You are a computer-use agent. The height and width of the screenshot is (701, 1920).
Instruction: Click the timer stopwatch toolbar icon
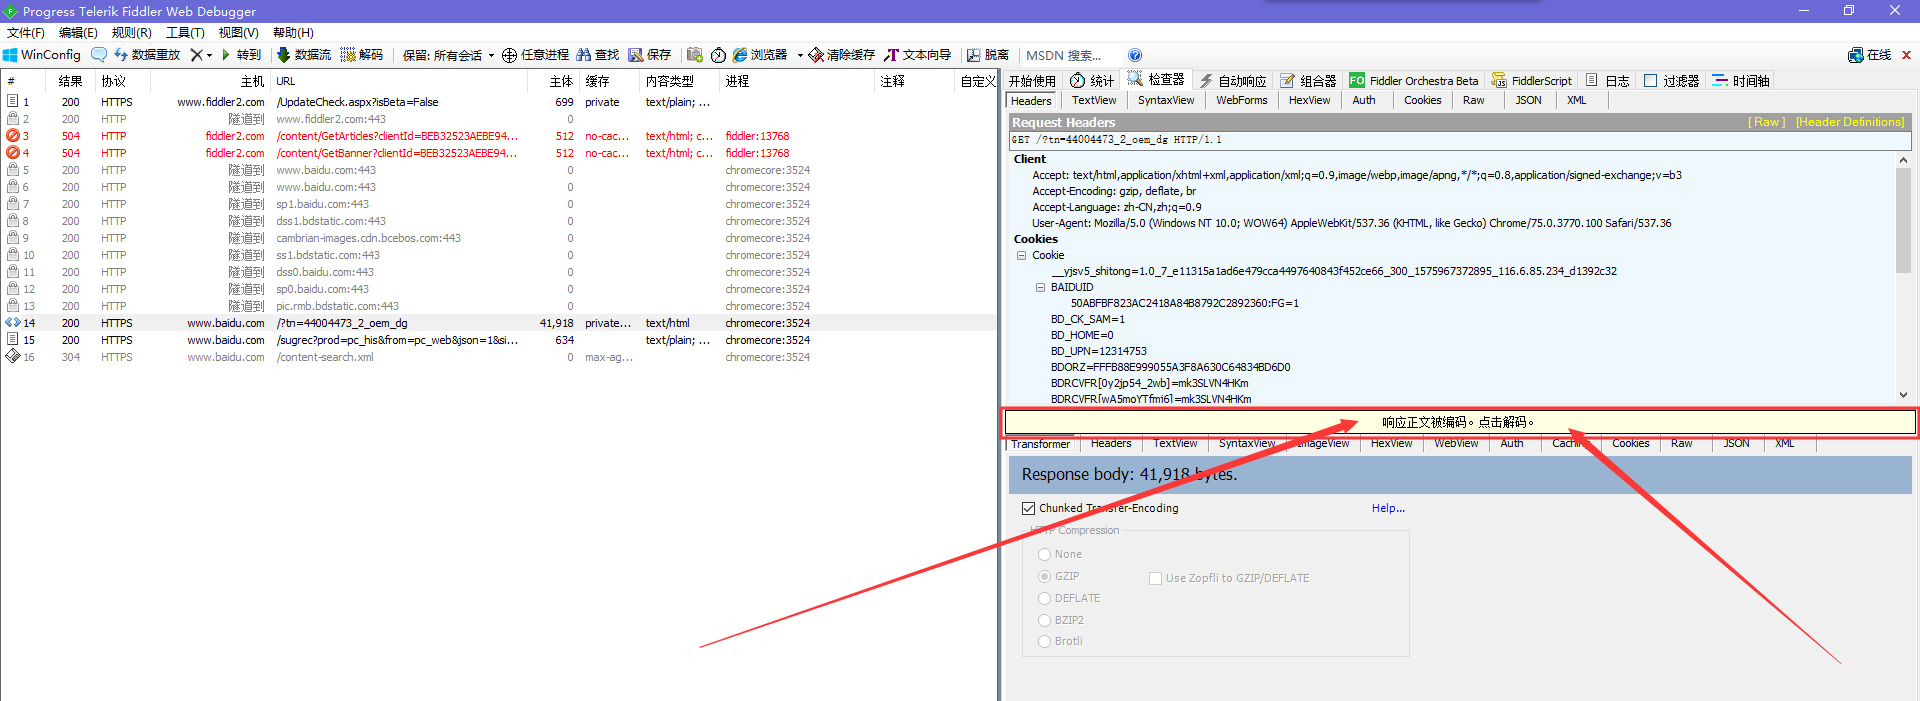click(x=718, y=55)
